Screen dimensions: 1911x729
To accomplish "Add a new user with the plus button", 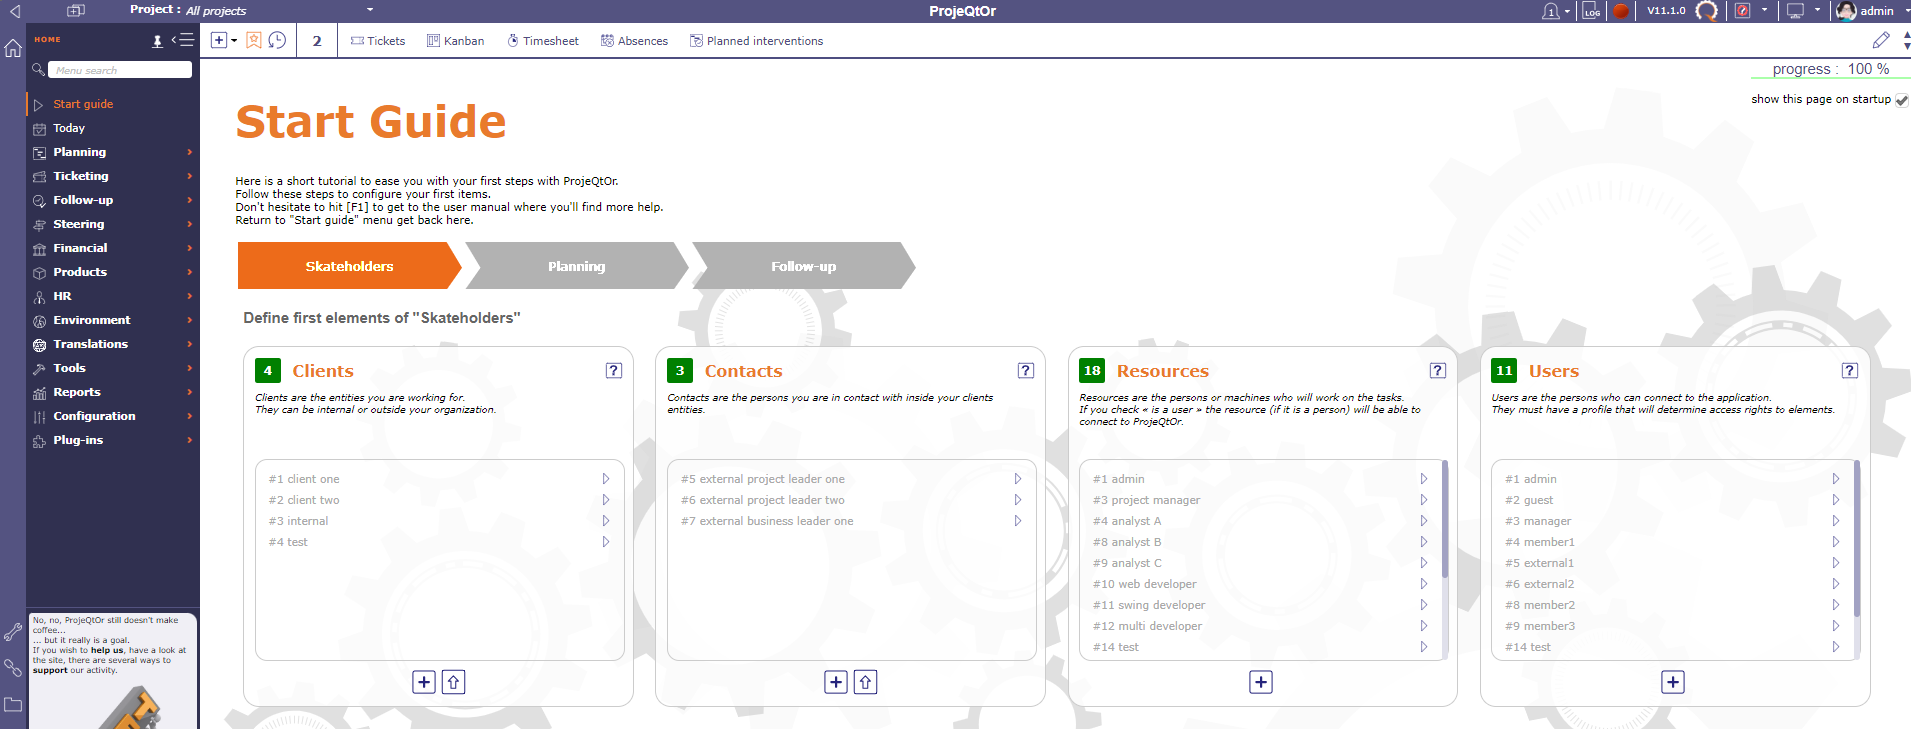I will click(1673, 682).
